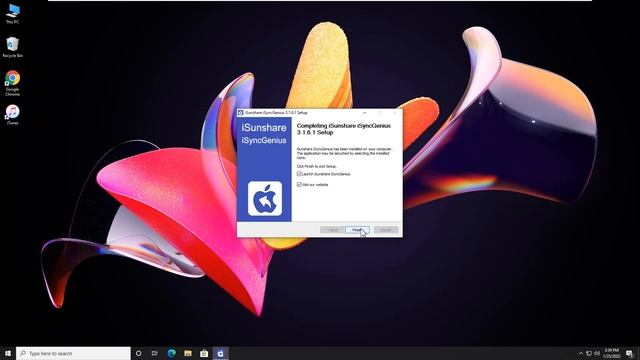Click the setup title bar icon

coord(240,112)
